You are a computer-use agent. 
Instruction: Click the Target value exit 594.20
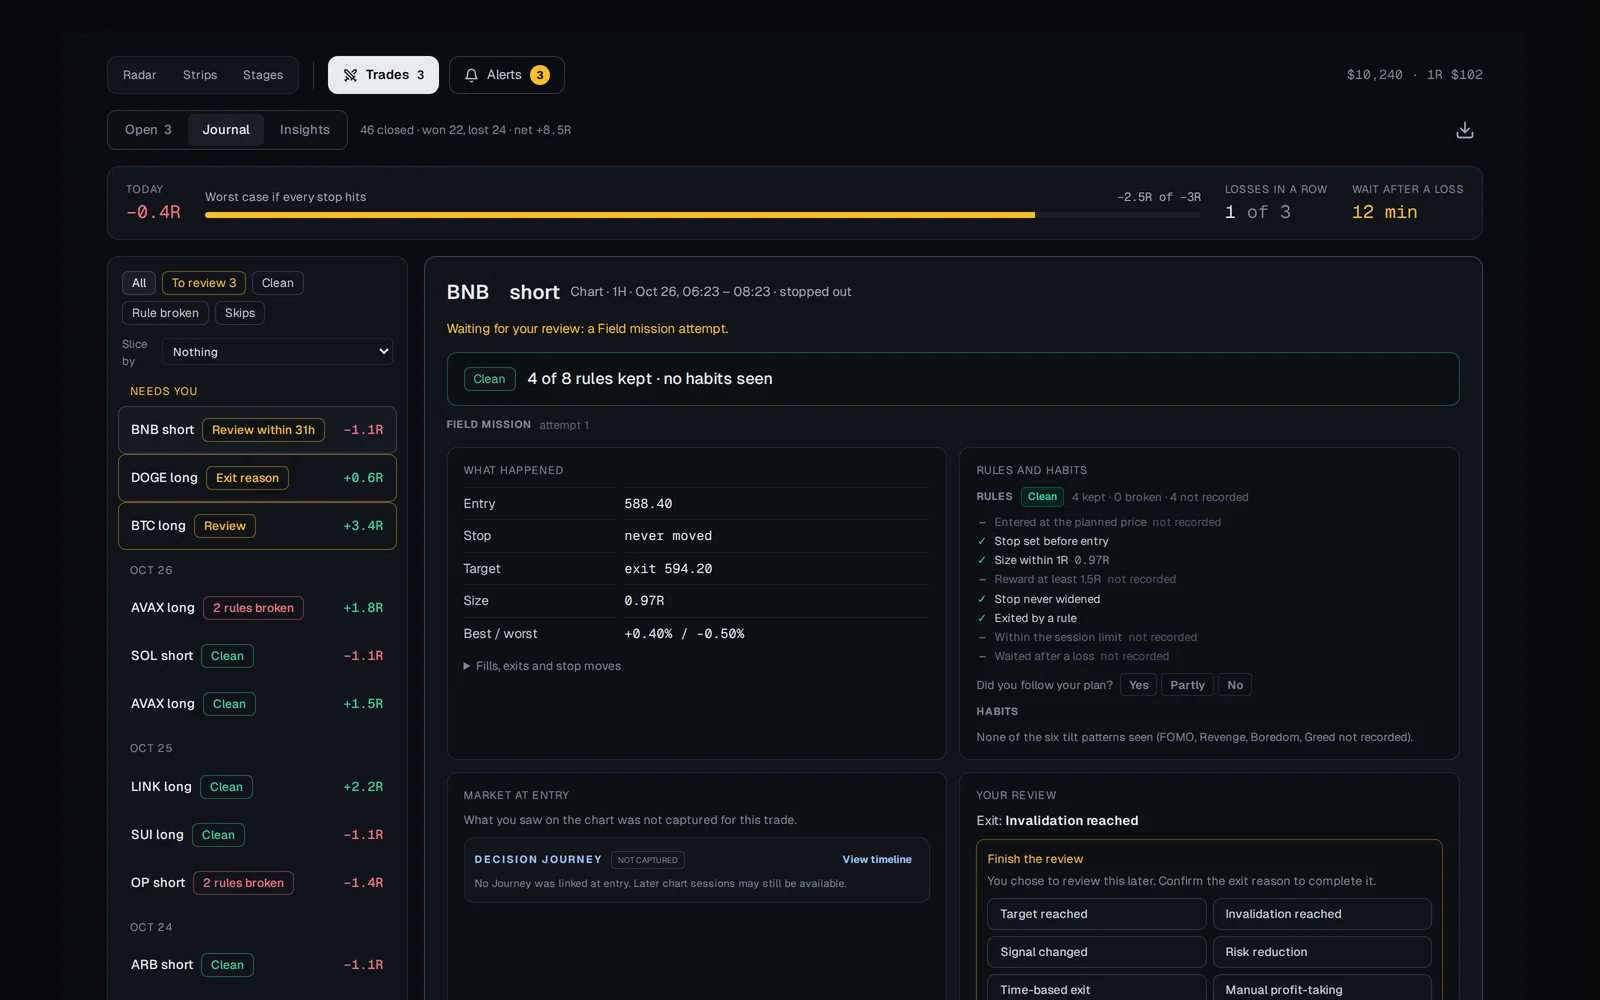[668, 569]
